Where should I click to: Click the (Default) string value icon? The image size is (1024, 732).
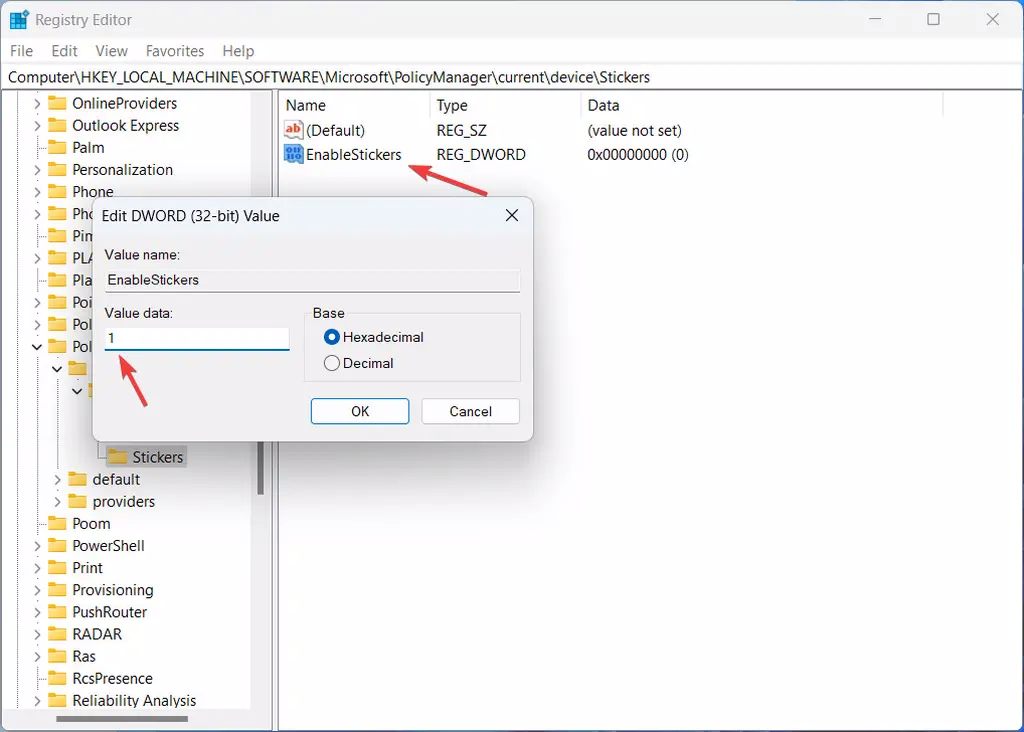click(293, 130)
